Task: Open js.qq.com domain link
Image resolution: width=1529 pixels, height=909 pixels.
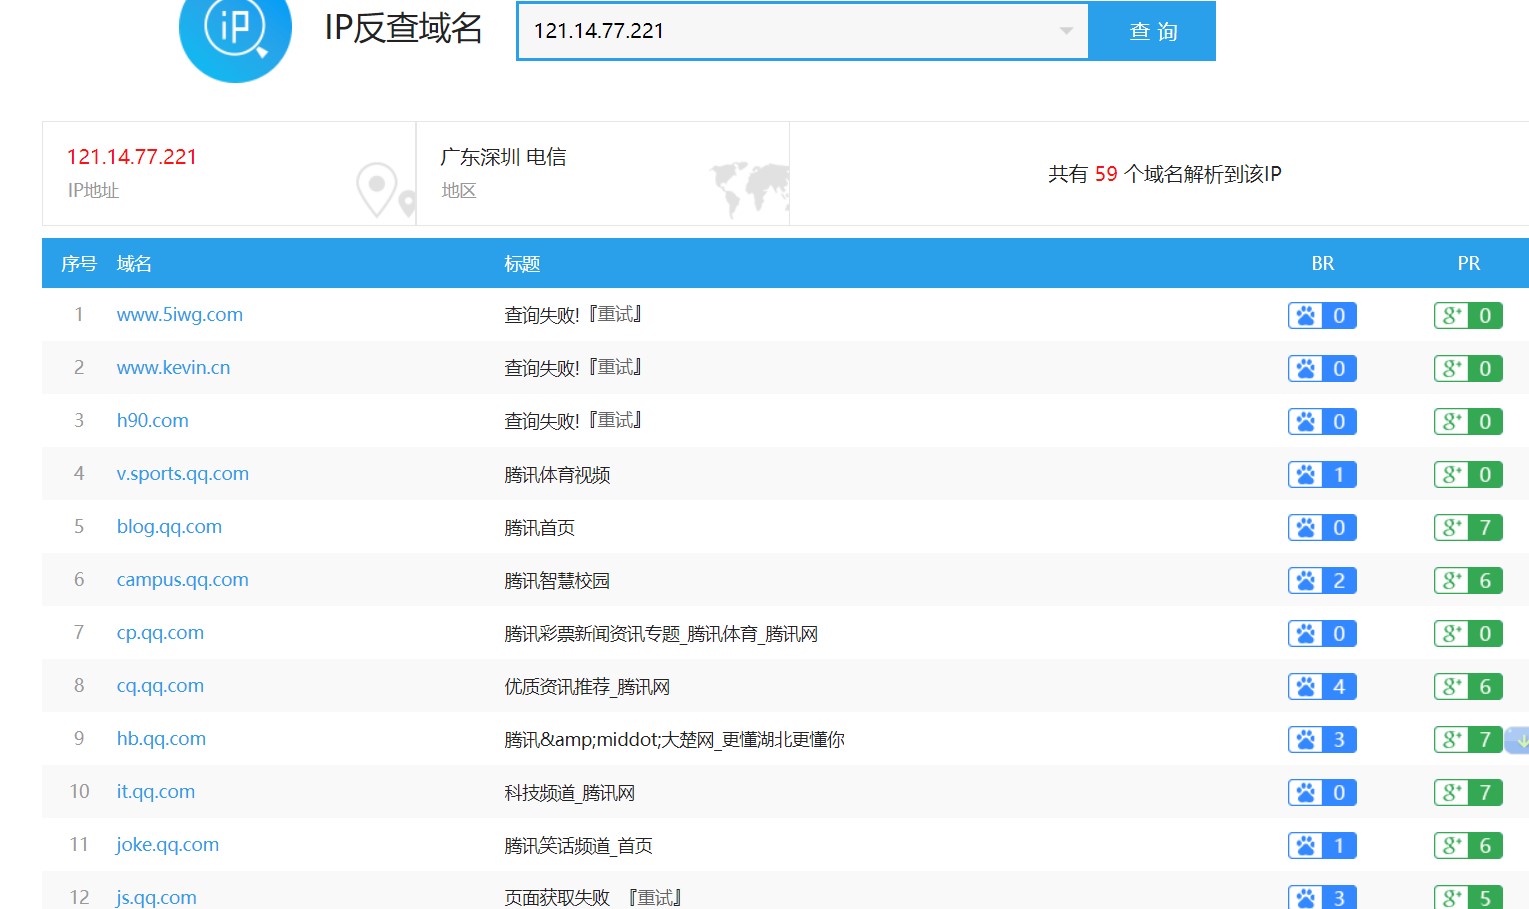Action: pos(156,898)
